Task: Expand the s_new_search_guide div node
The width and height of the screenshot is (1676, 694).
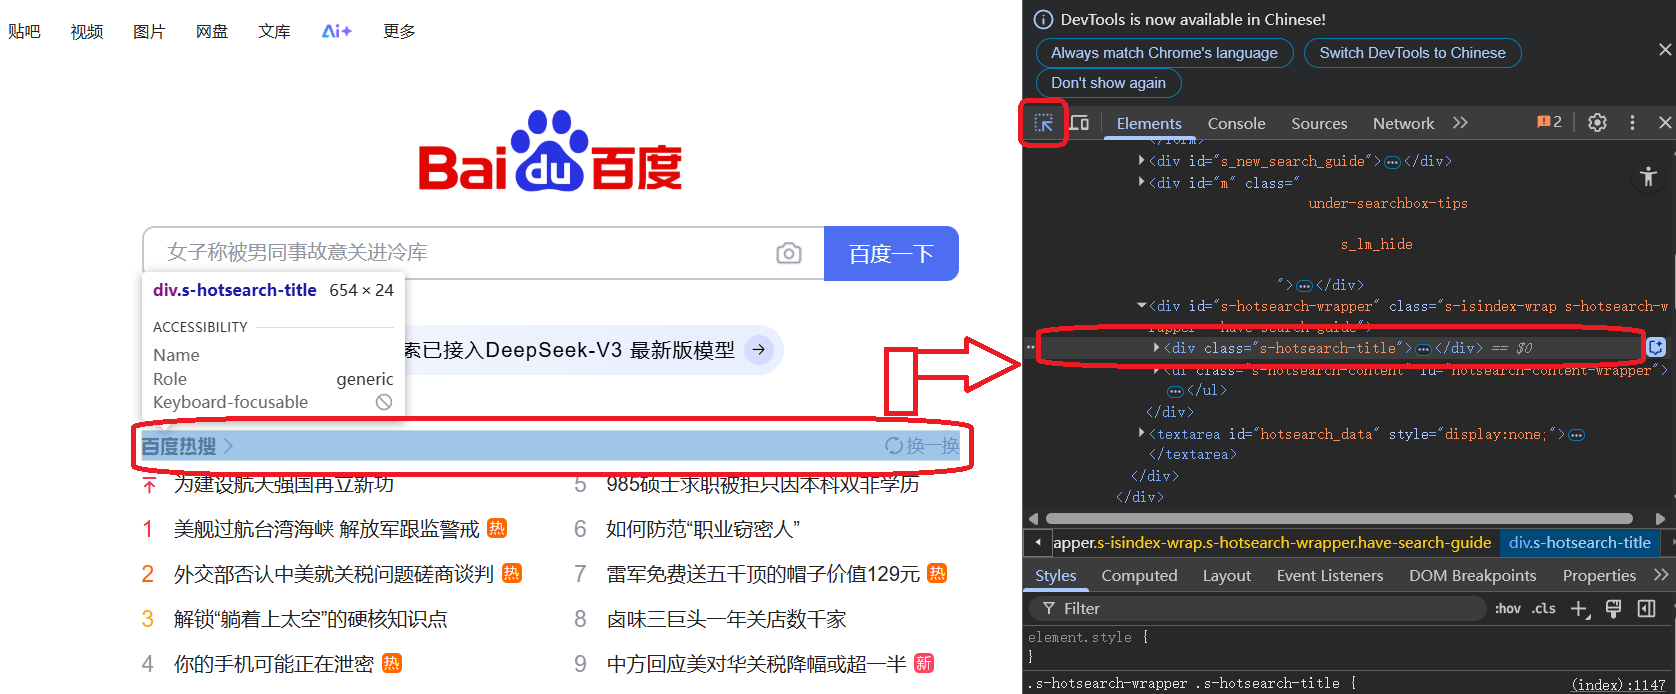Action: 1142,160
